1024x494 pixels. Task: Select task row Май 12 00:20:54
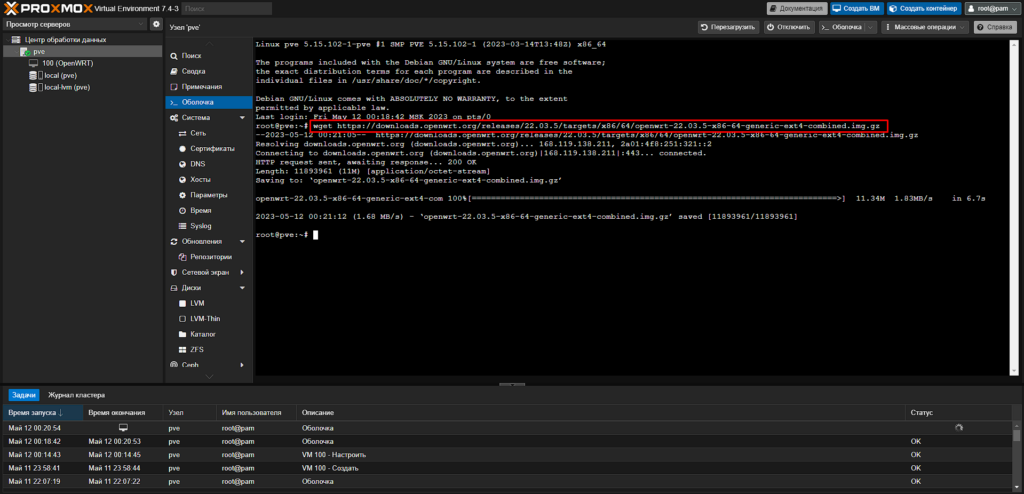click(507, 428)
